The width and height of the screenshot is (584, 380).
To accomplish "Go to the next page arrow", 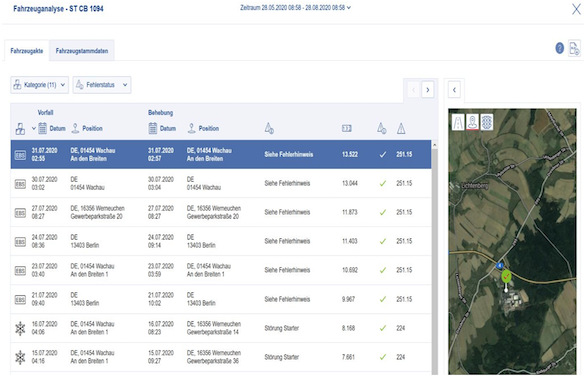I will [428, 90].
